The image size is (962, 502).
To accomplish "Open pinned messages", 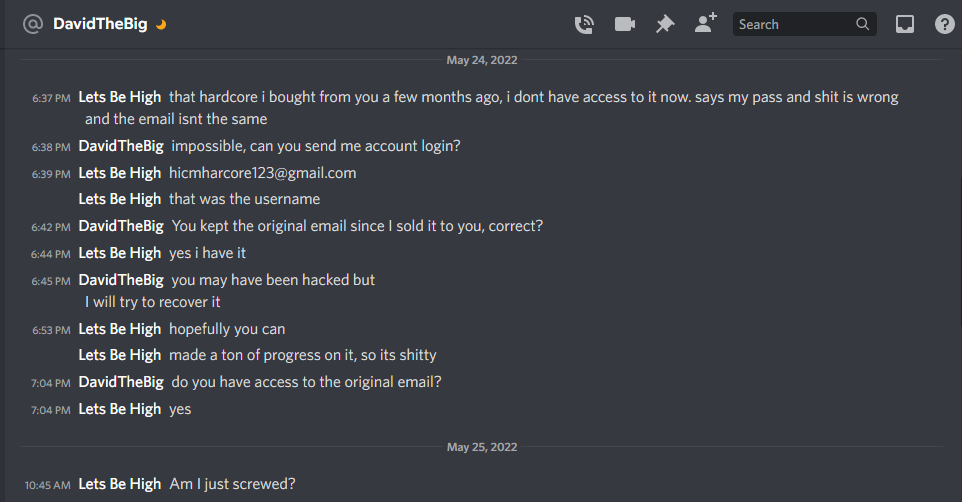I will (665, 24).
